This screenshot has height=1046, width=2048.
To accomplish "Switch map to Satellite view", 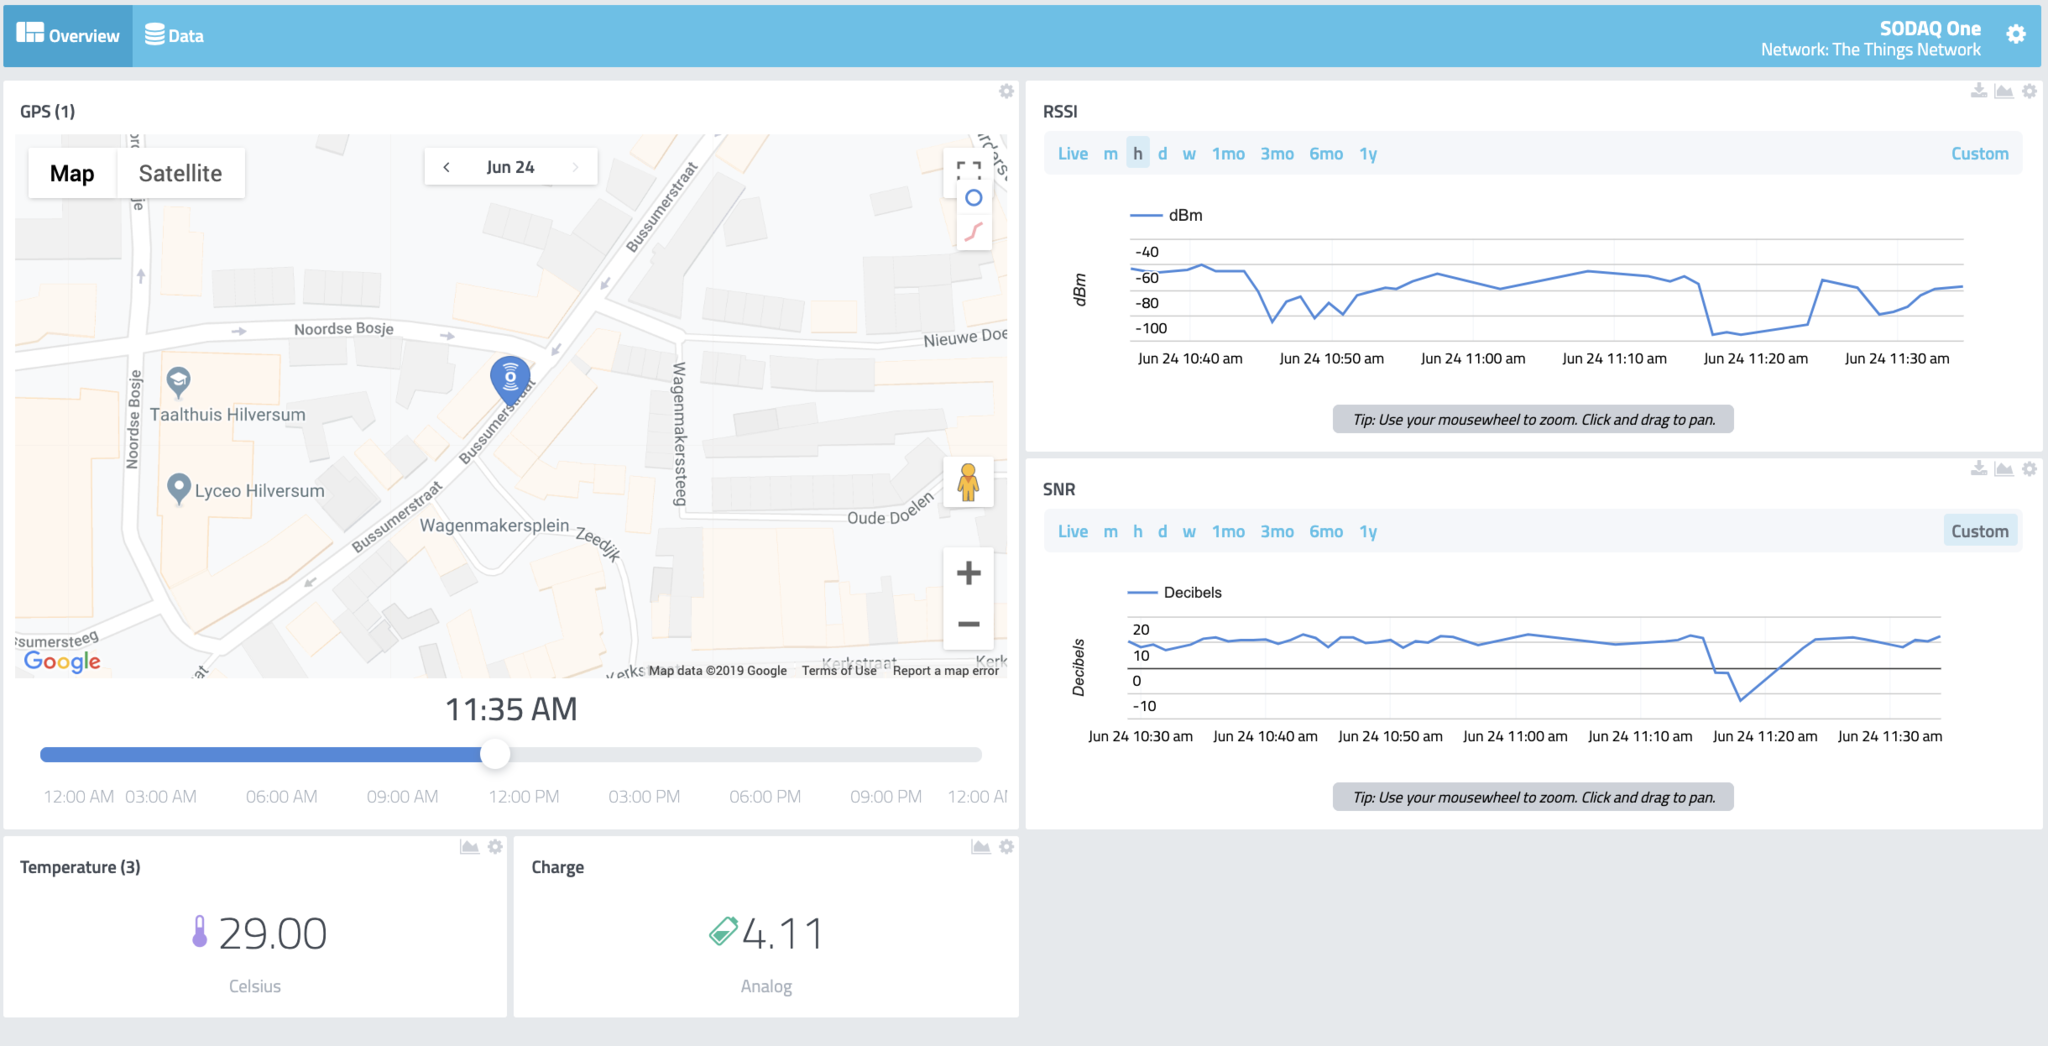I will click(180, 173).
